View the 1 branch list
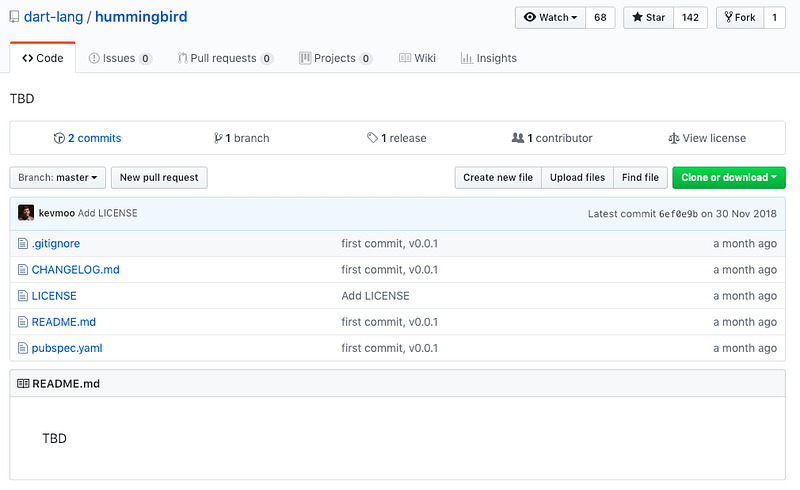Screen dimensions: 800x490 (241, 138)
